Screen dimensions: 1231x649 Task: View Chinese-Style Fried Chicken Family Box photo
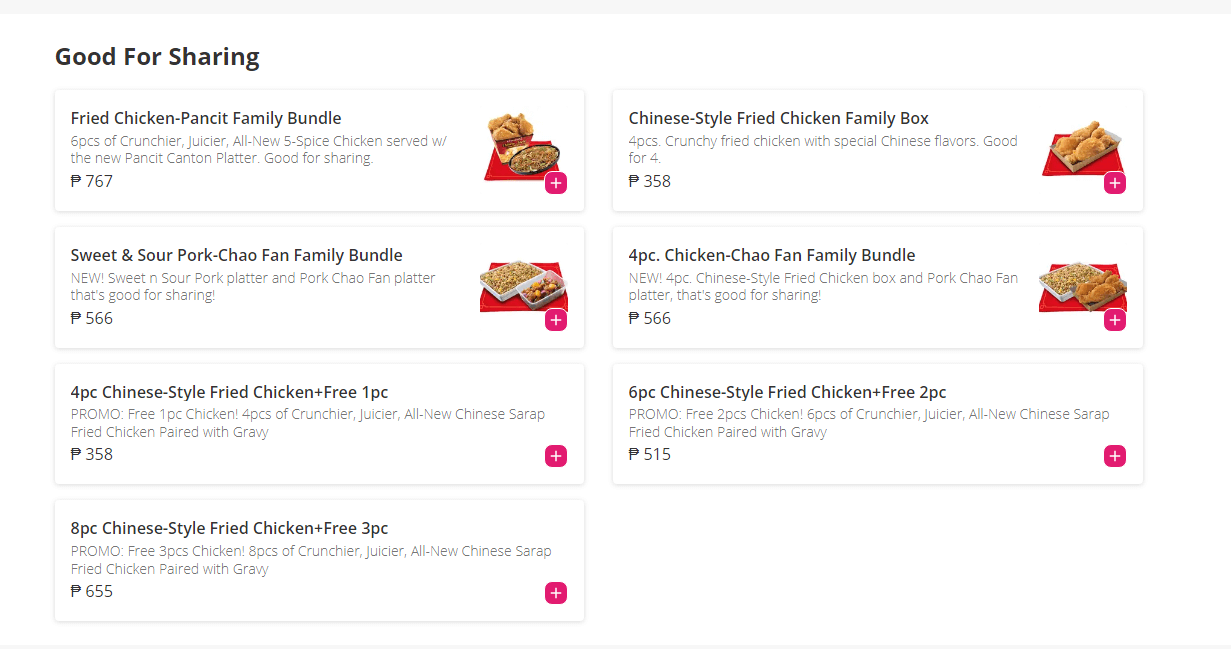click(x=1080, y=149)
